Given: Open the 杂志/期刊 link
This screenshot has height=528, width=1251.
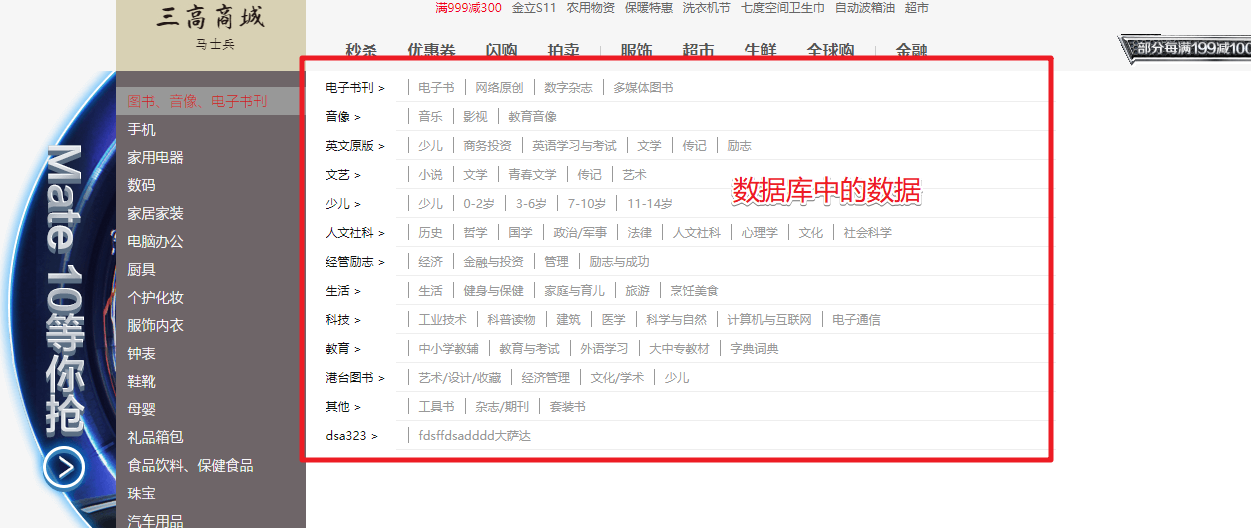Looking at the screenshot, I should coord(502,407).
